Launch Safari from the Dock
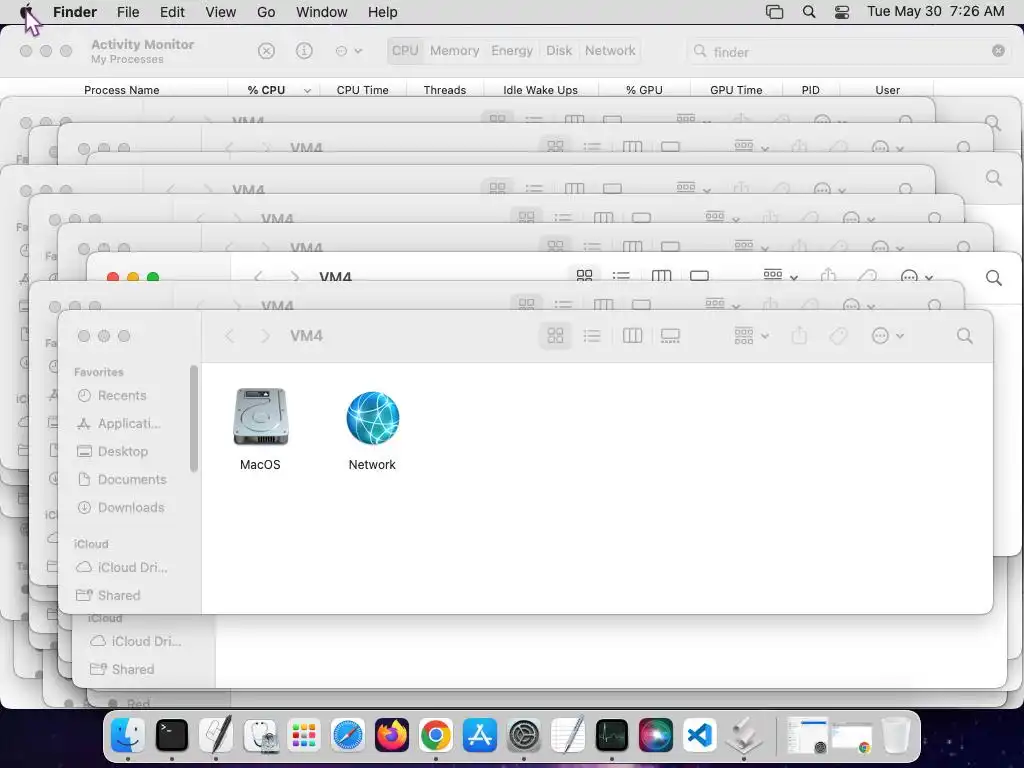Viewport: 1024px width, 768px height. click(x=347, y=735)
